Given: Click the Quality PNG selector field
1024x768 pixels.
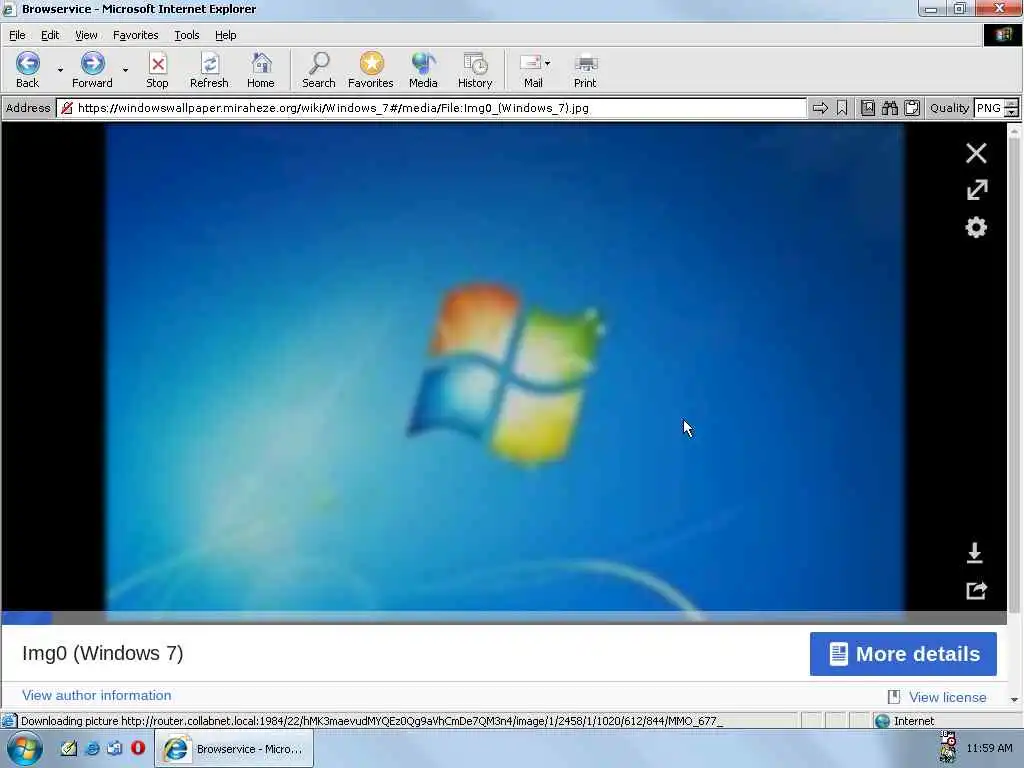Looking at the screenshot, I should coord(989,108).
